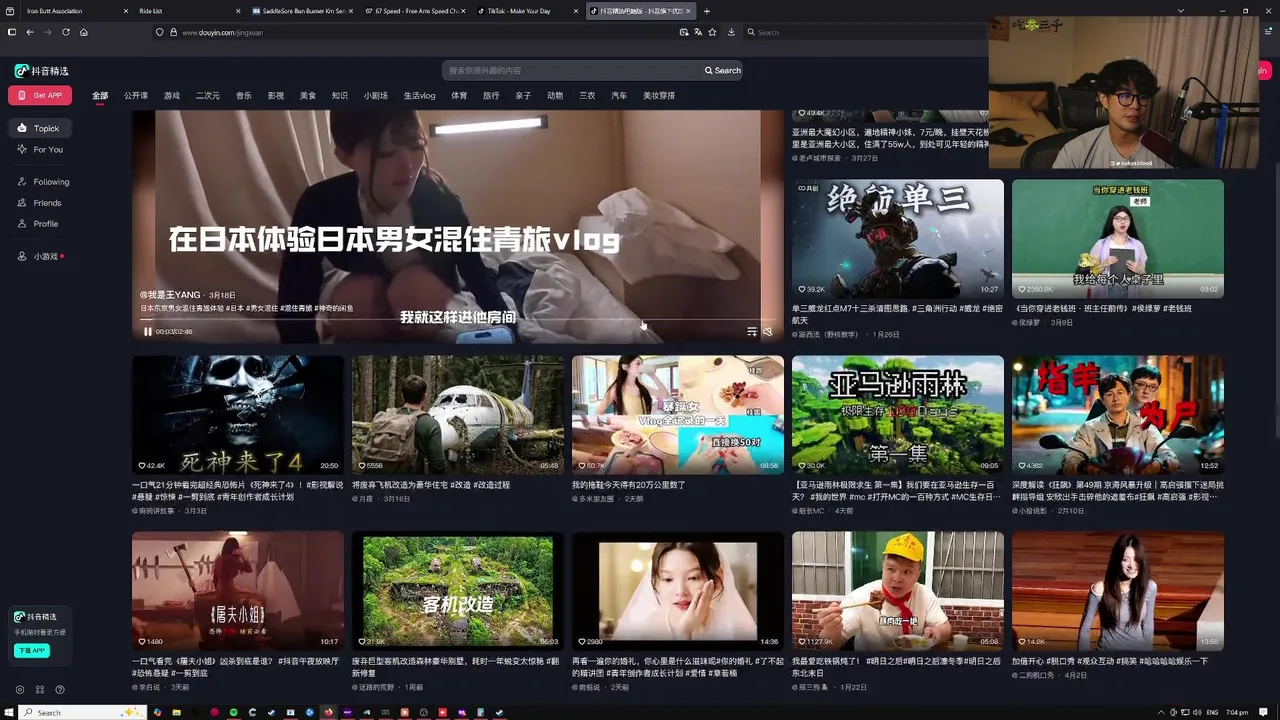Image resolution: width=1280 pixels, height=720 pixels.
Task: Select the 美妆穿搭 category tab
Action: (x=659, y=96)
